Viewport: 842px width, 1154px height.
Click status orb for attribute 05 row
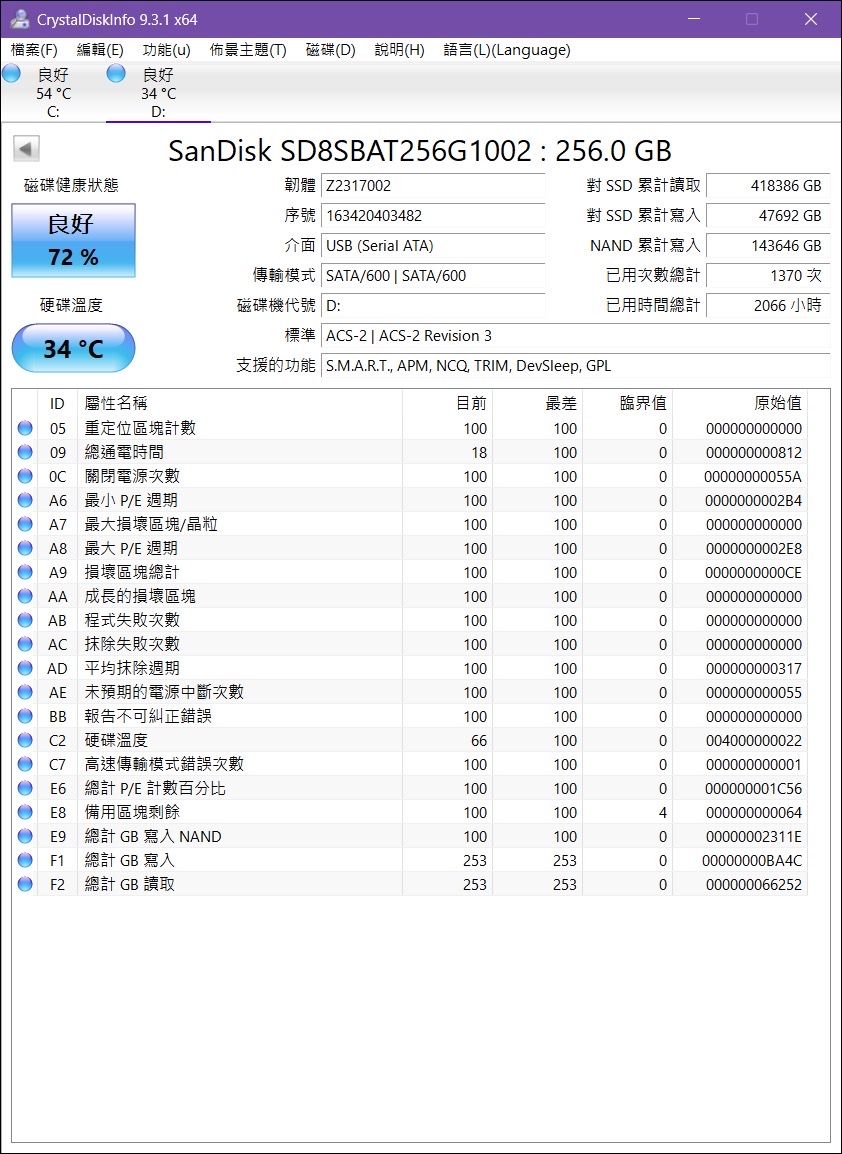pos(25,429)
